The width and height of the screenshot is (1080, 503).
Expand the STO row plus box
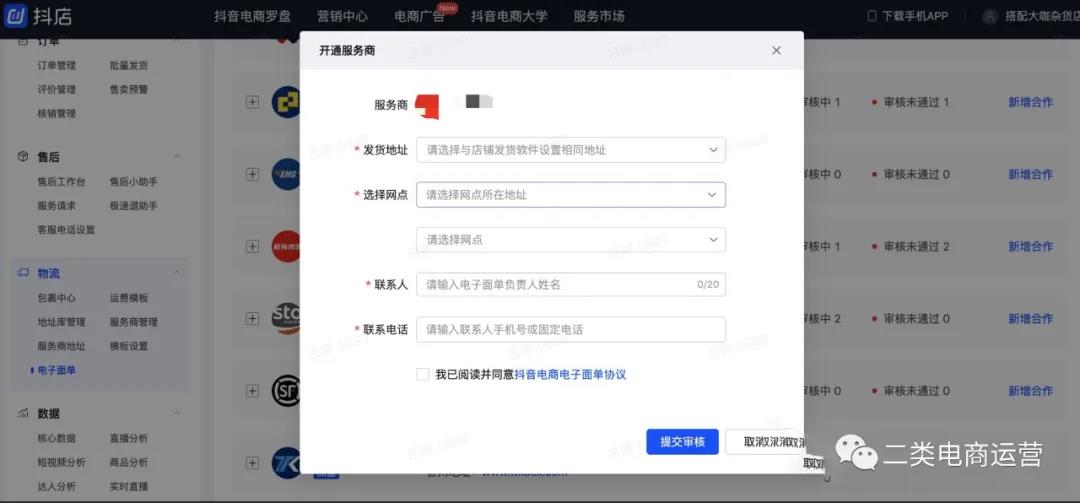tap(252, 319)
